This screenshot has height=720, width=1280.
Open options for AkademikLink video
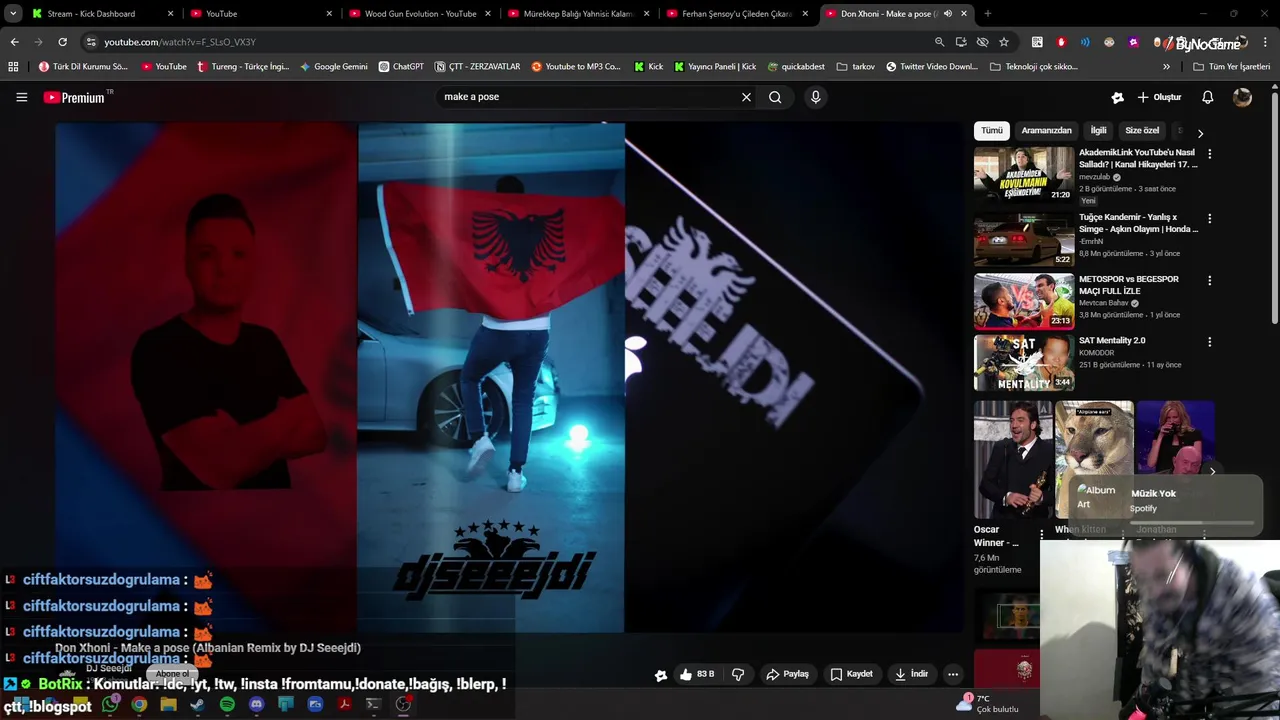[1209, 154]
